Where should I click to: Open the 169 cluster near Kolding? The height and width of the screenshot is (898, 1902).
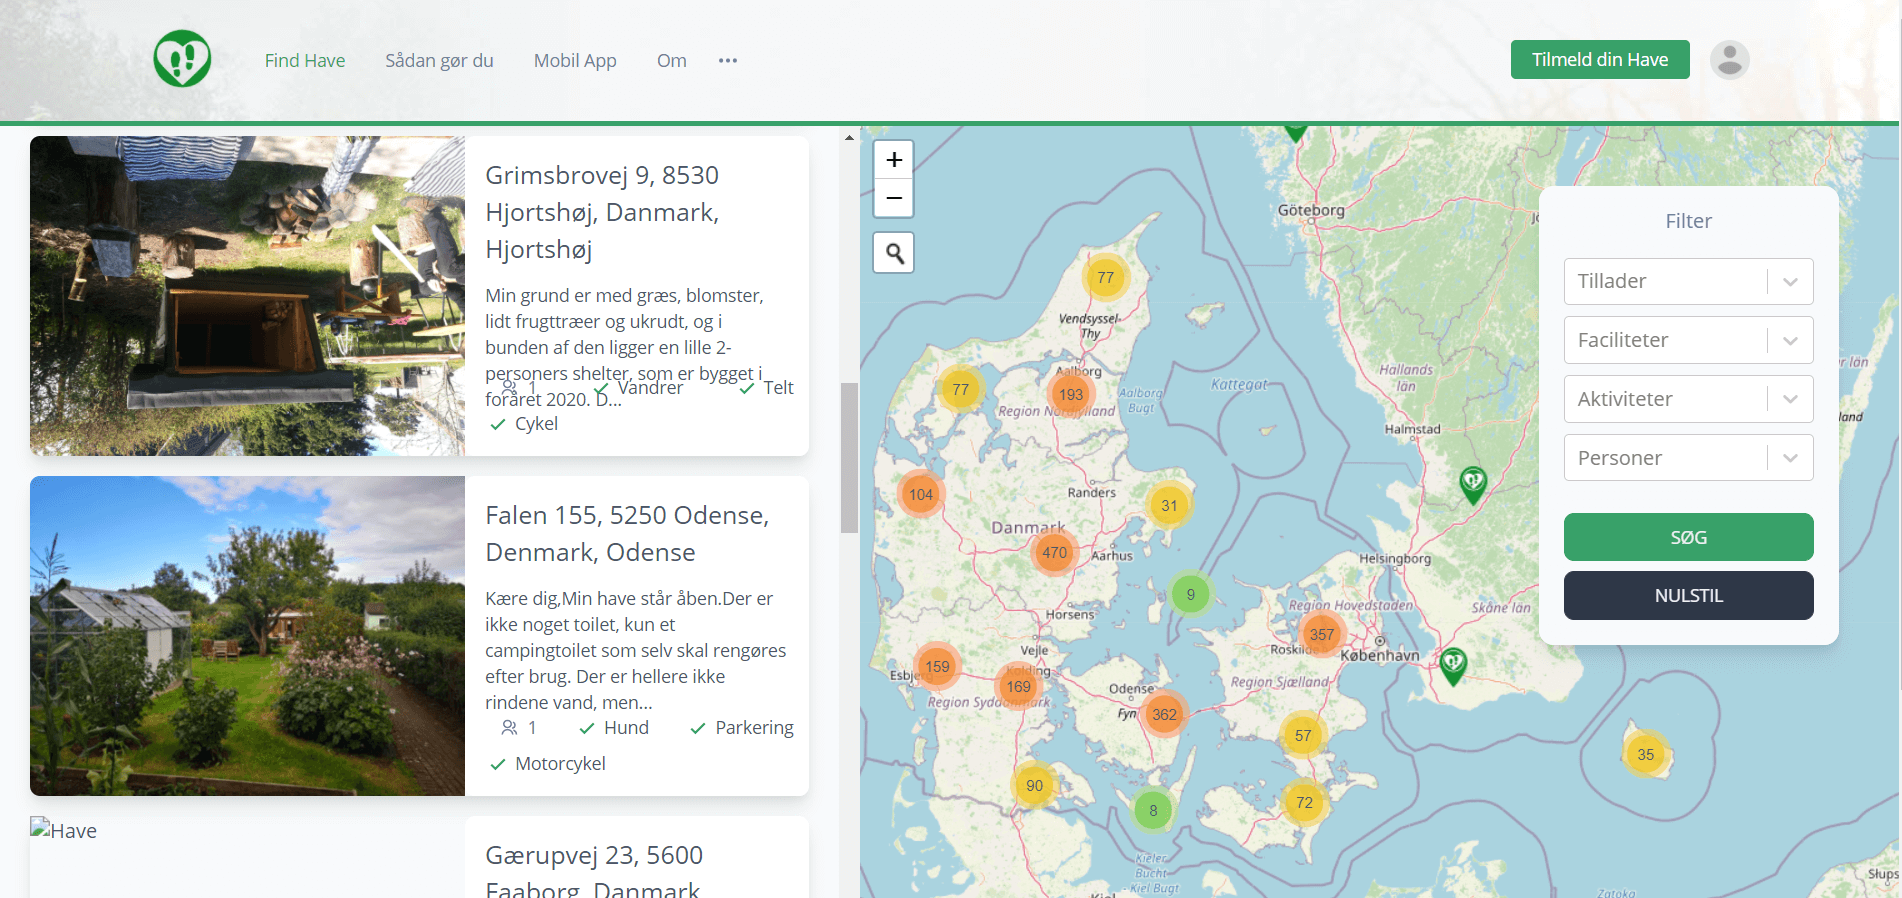coord(1018,686)
